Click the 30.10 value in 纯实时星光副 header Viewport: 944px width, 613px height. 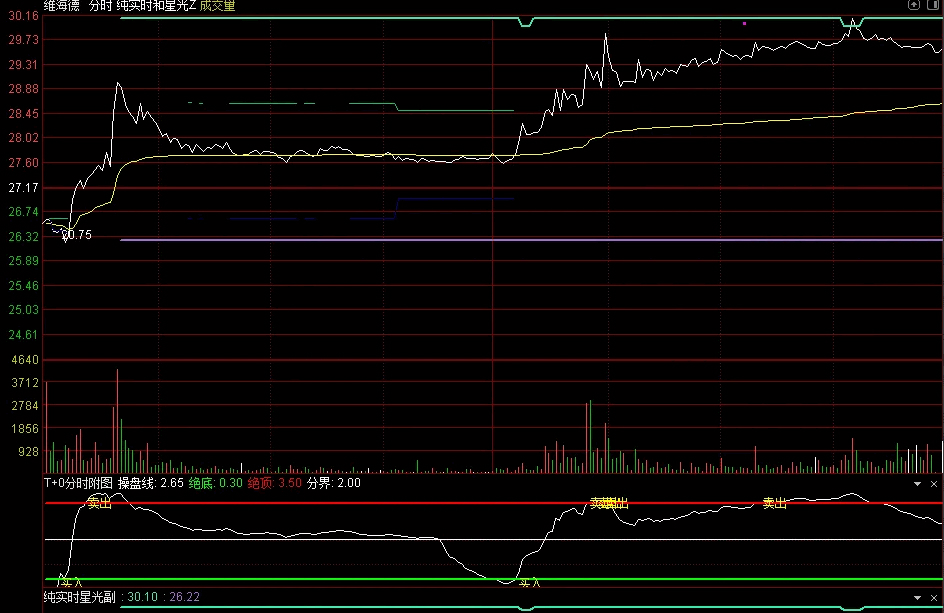(143, 597)
